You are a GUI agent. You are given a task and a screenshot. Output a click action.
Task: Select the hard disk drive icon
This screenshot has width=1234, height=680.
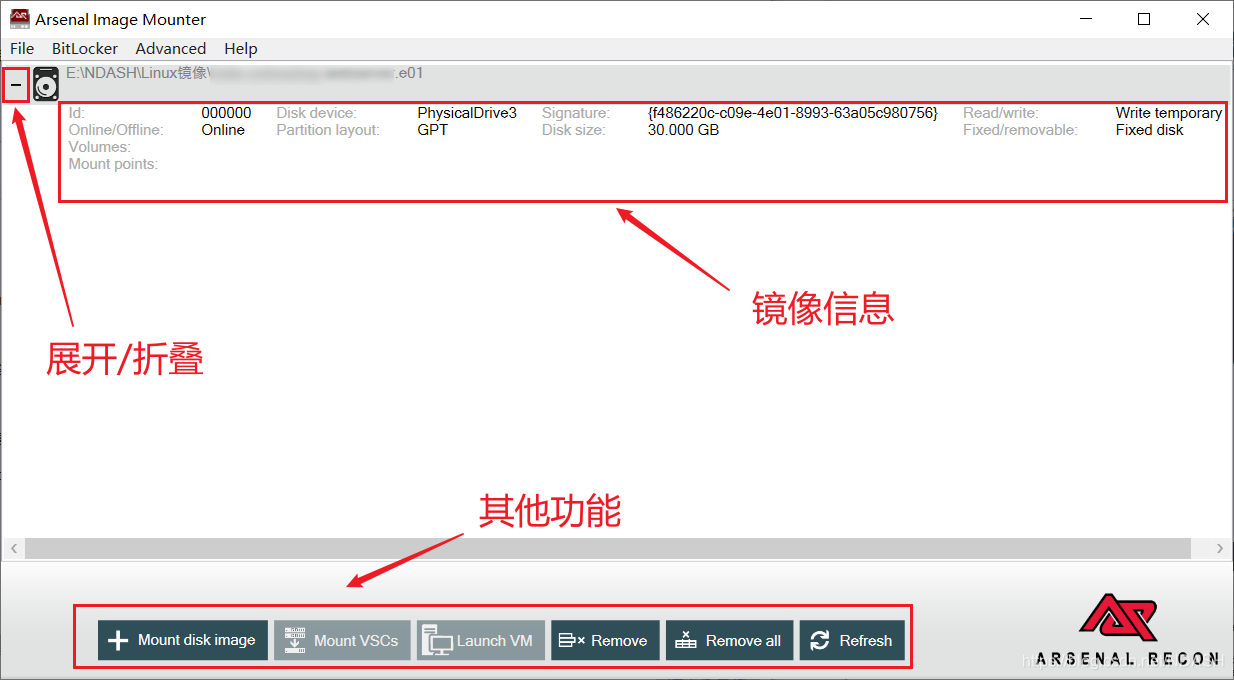pyautogui.click(x=46, y=85)
